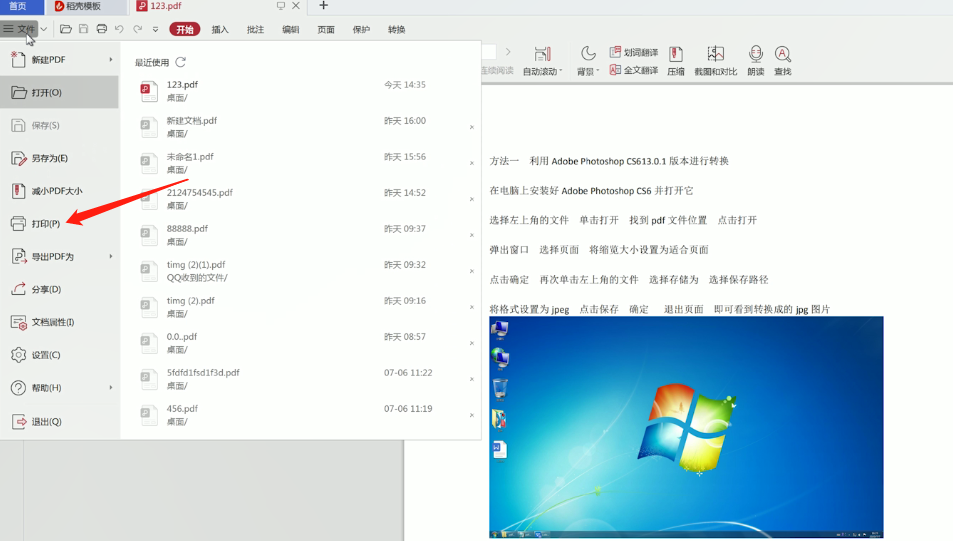Click the monitor icon on 123.pdf tab
This screenshot has height=541, width=953.
(x=281, y=5)
